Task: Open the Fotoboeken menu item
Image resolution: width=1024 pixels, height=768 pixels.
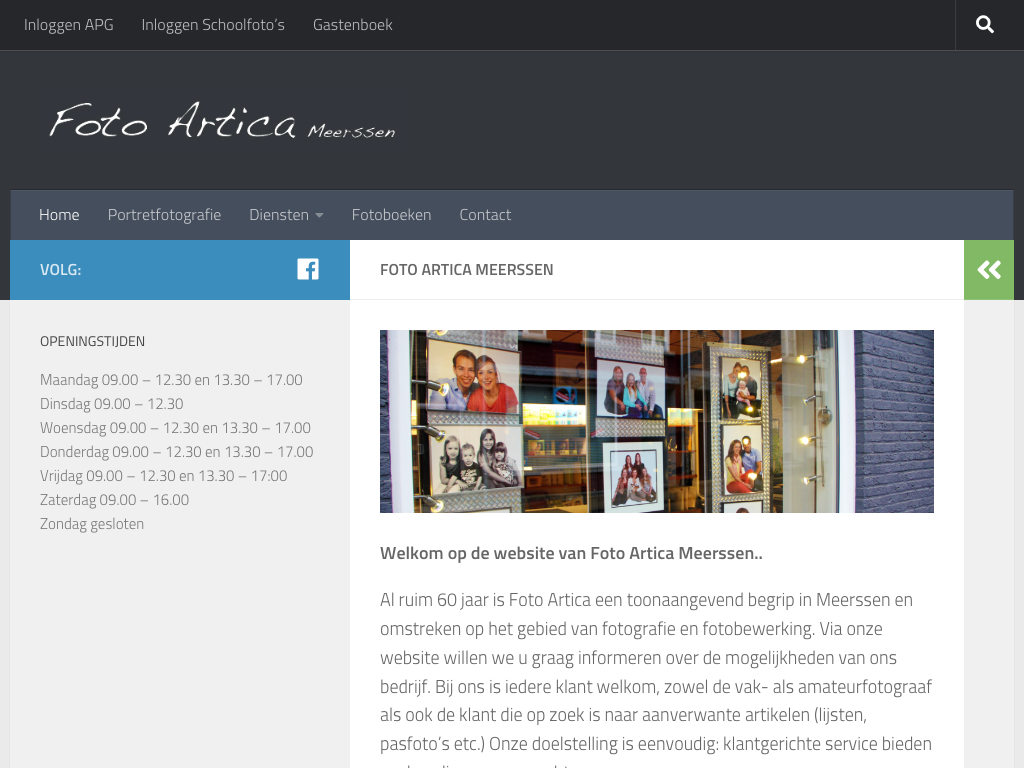Action: click(x=391, y=215)
